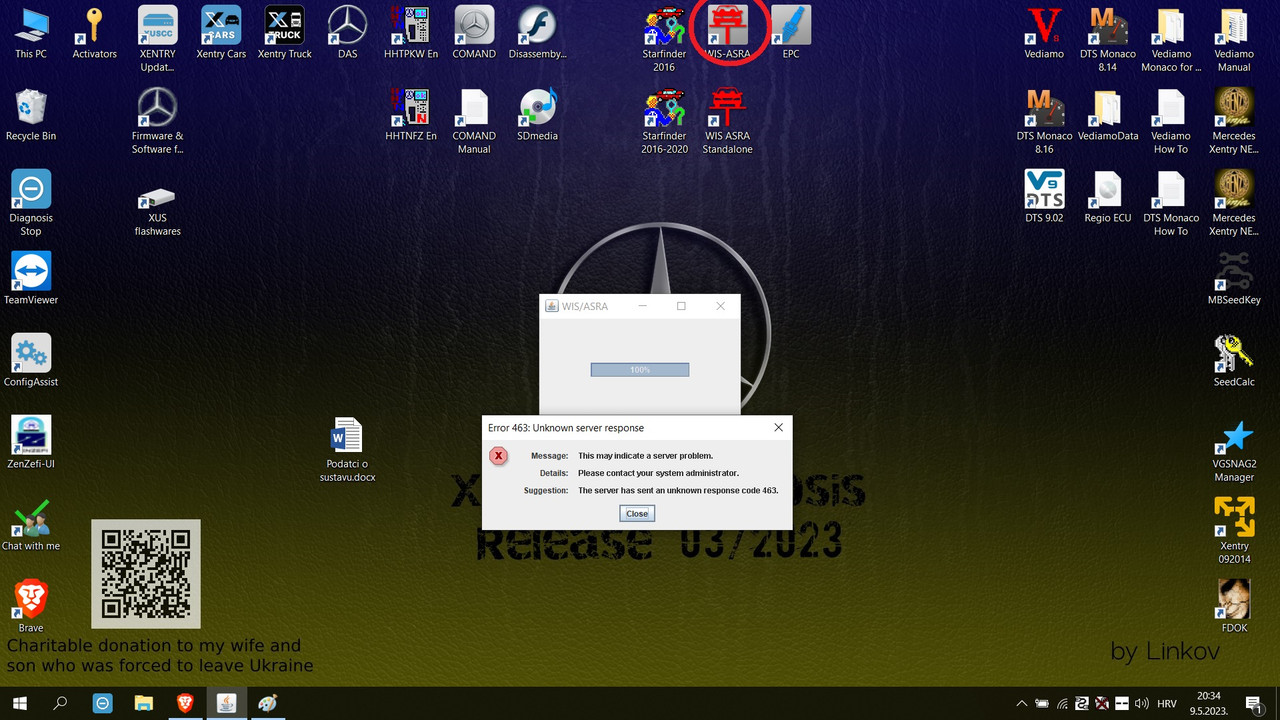The image size is (1280, 720).
Task: Dismiss the Error 463 dialog with X
Action: tap(778, 427)
